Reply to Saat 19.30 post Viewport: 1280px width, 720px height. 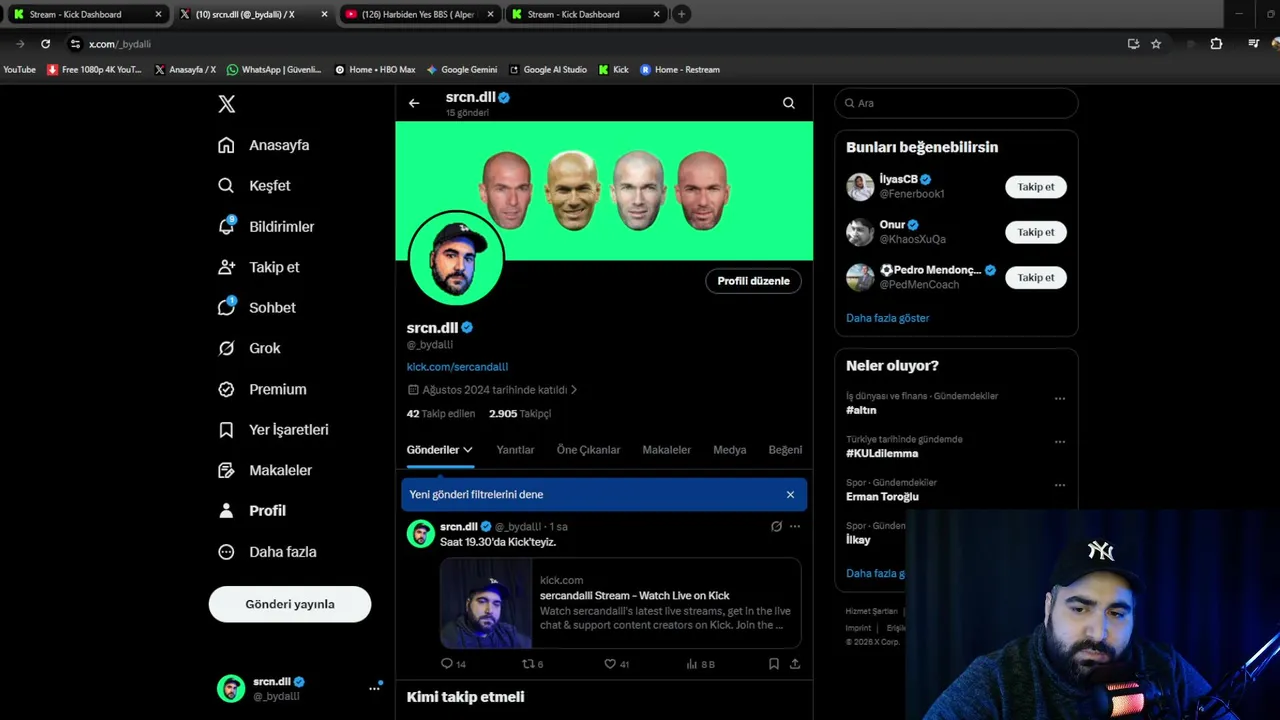447,663
